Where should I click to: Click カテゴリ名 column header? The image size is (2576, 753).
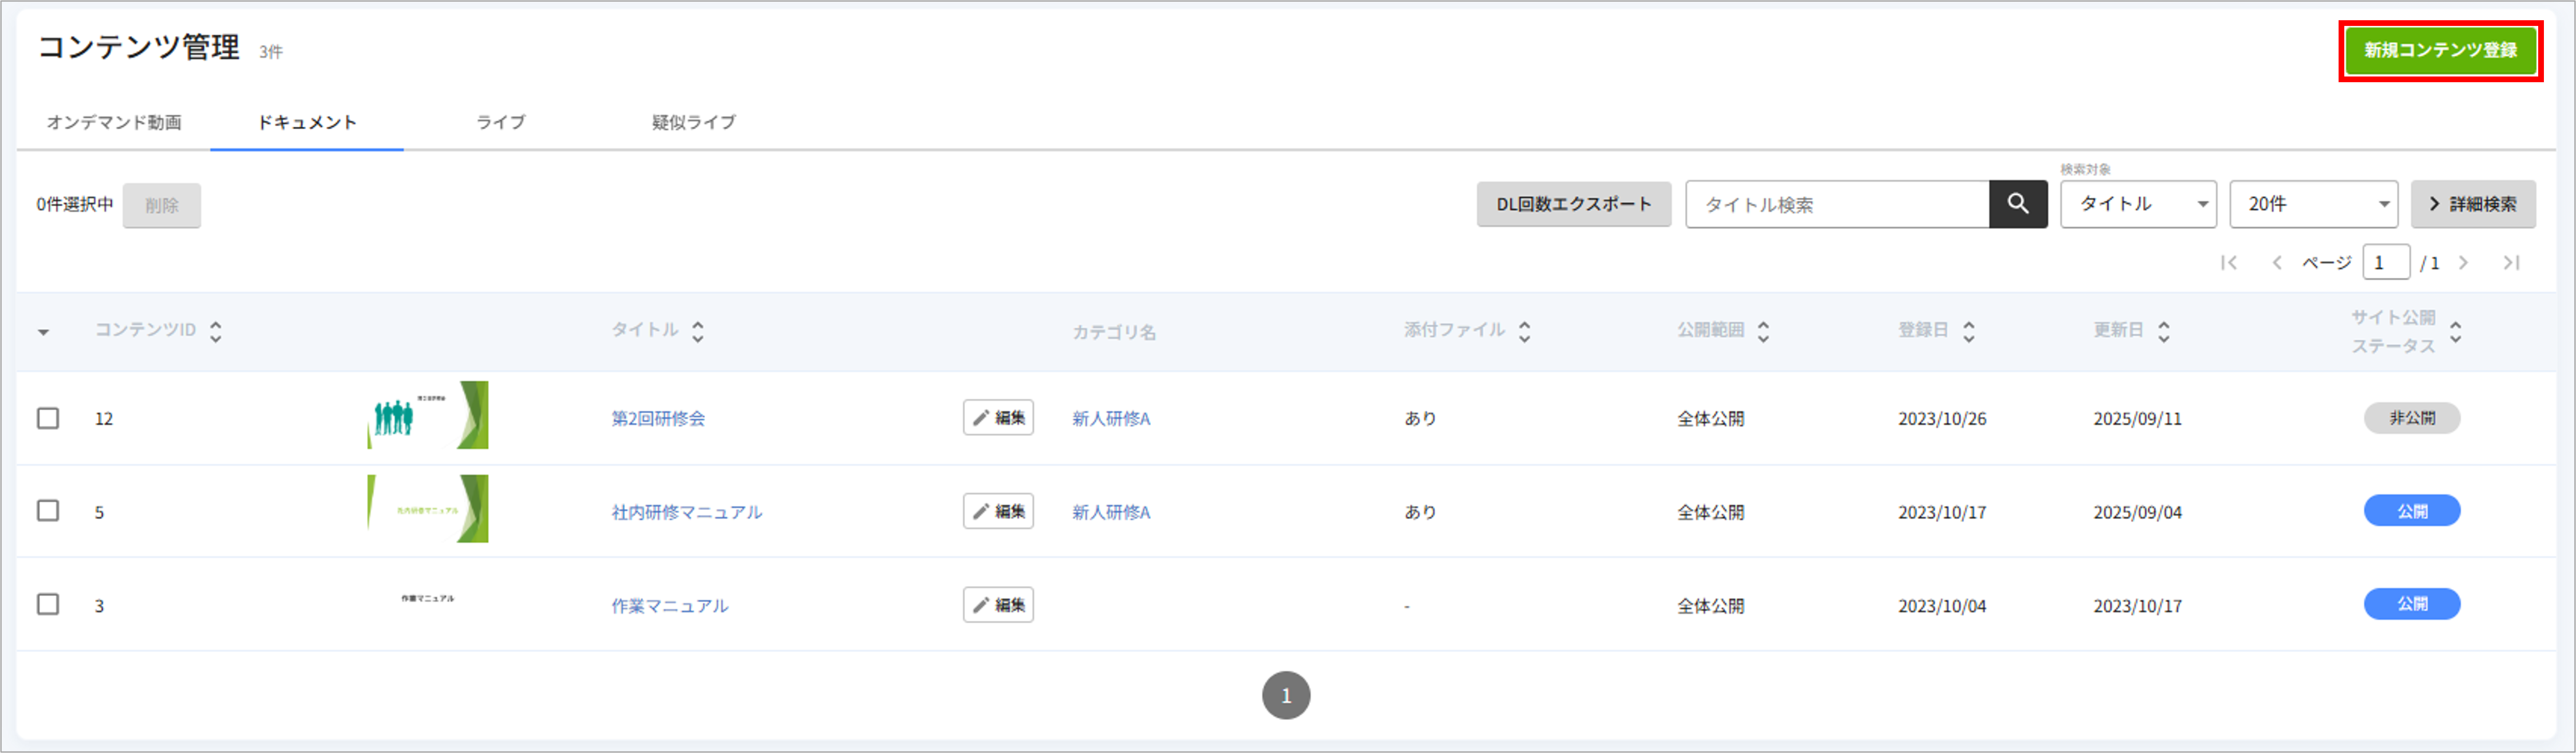point(1114,332)
